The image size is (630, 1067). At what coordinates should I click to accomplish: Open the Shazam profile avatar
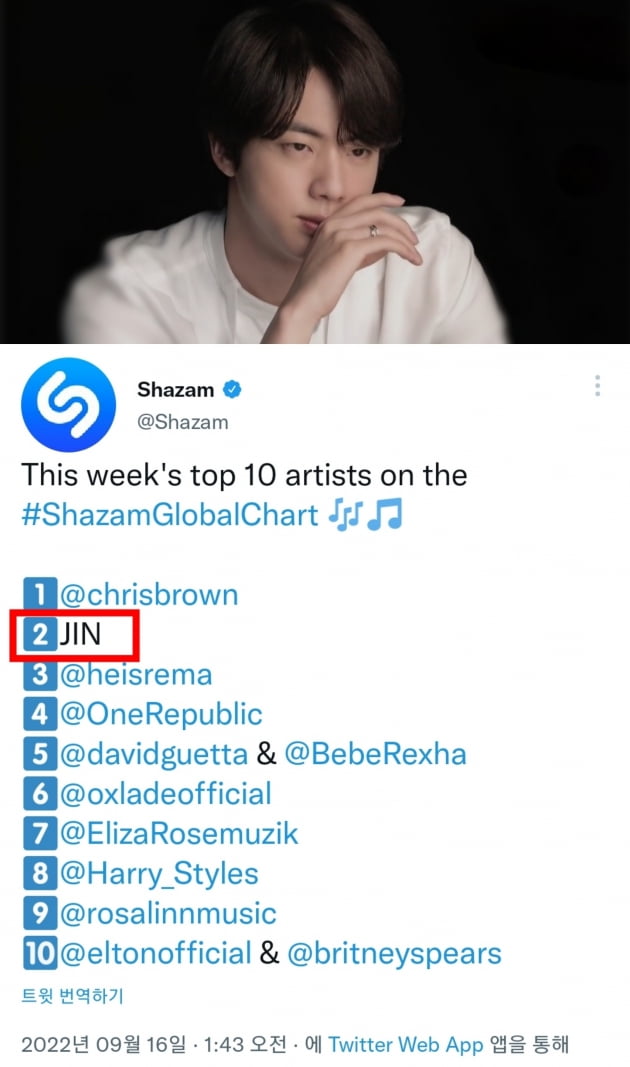pos(68,405)
